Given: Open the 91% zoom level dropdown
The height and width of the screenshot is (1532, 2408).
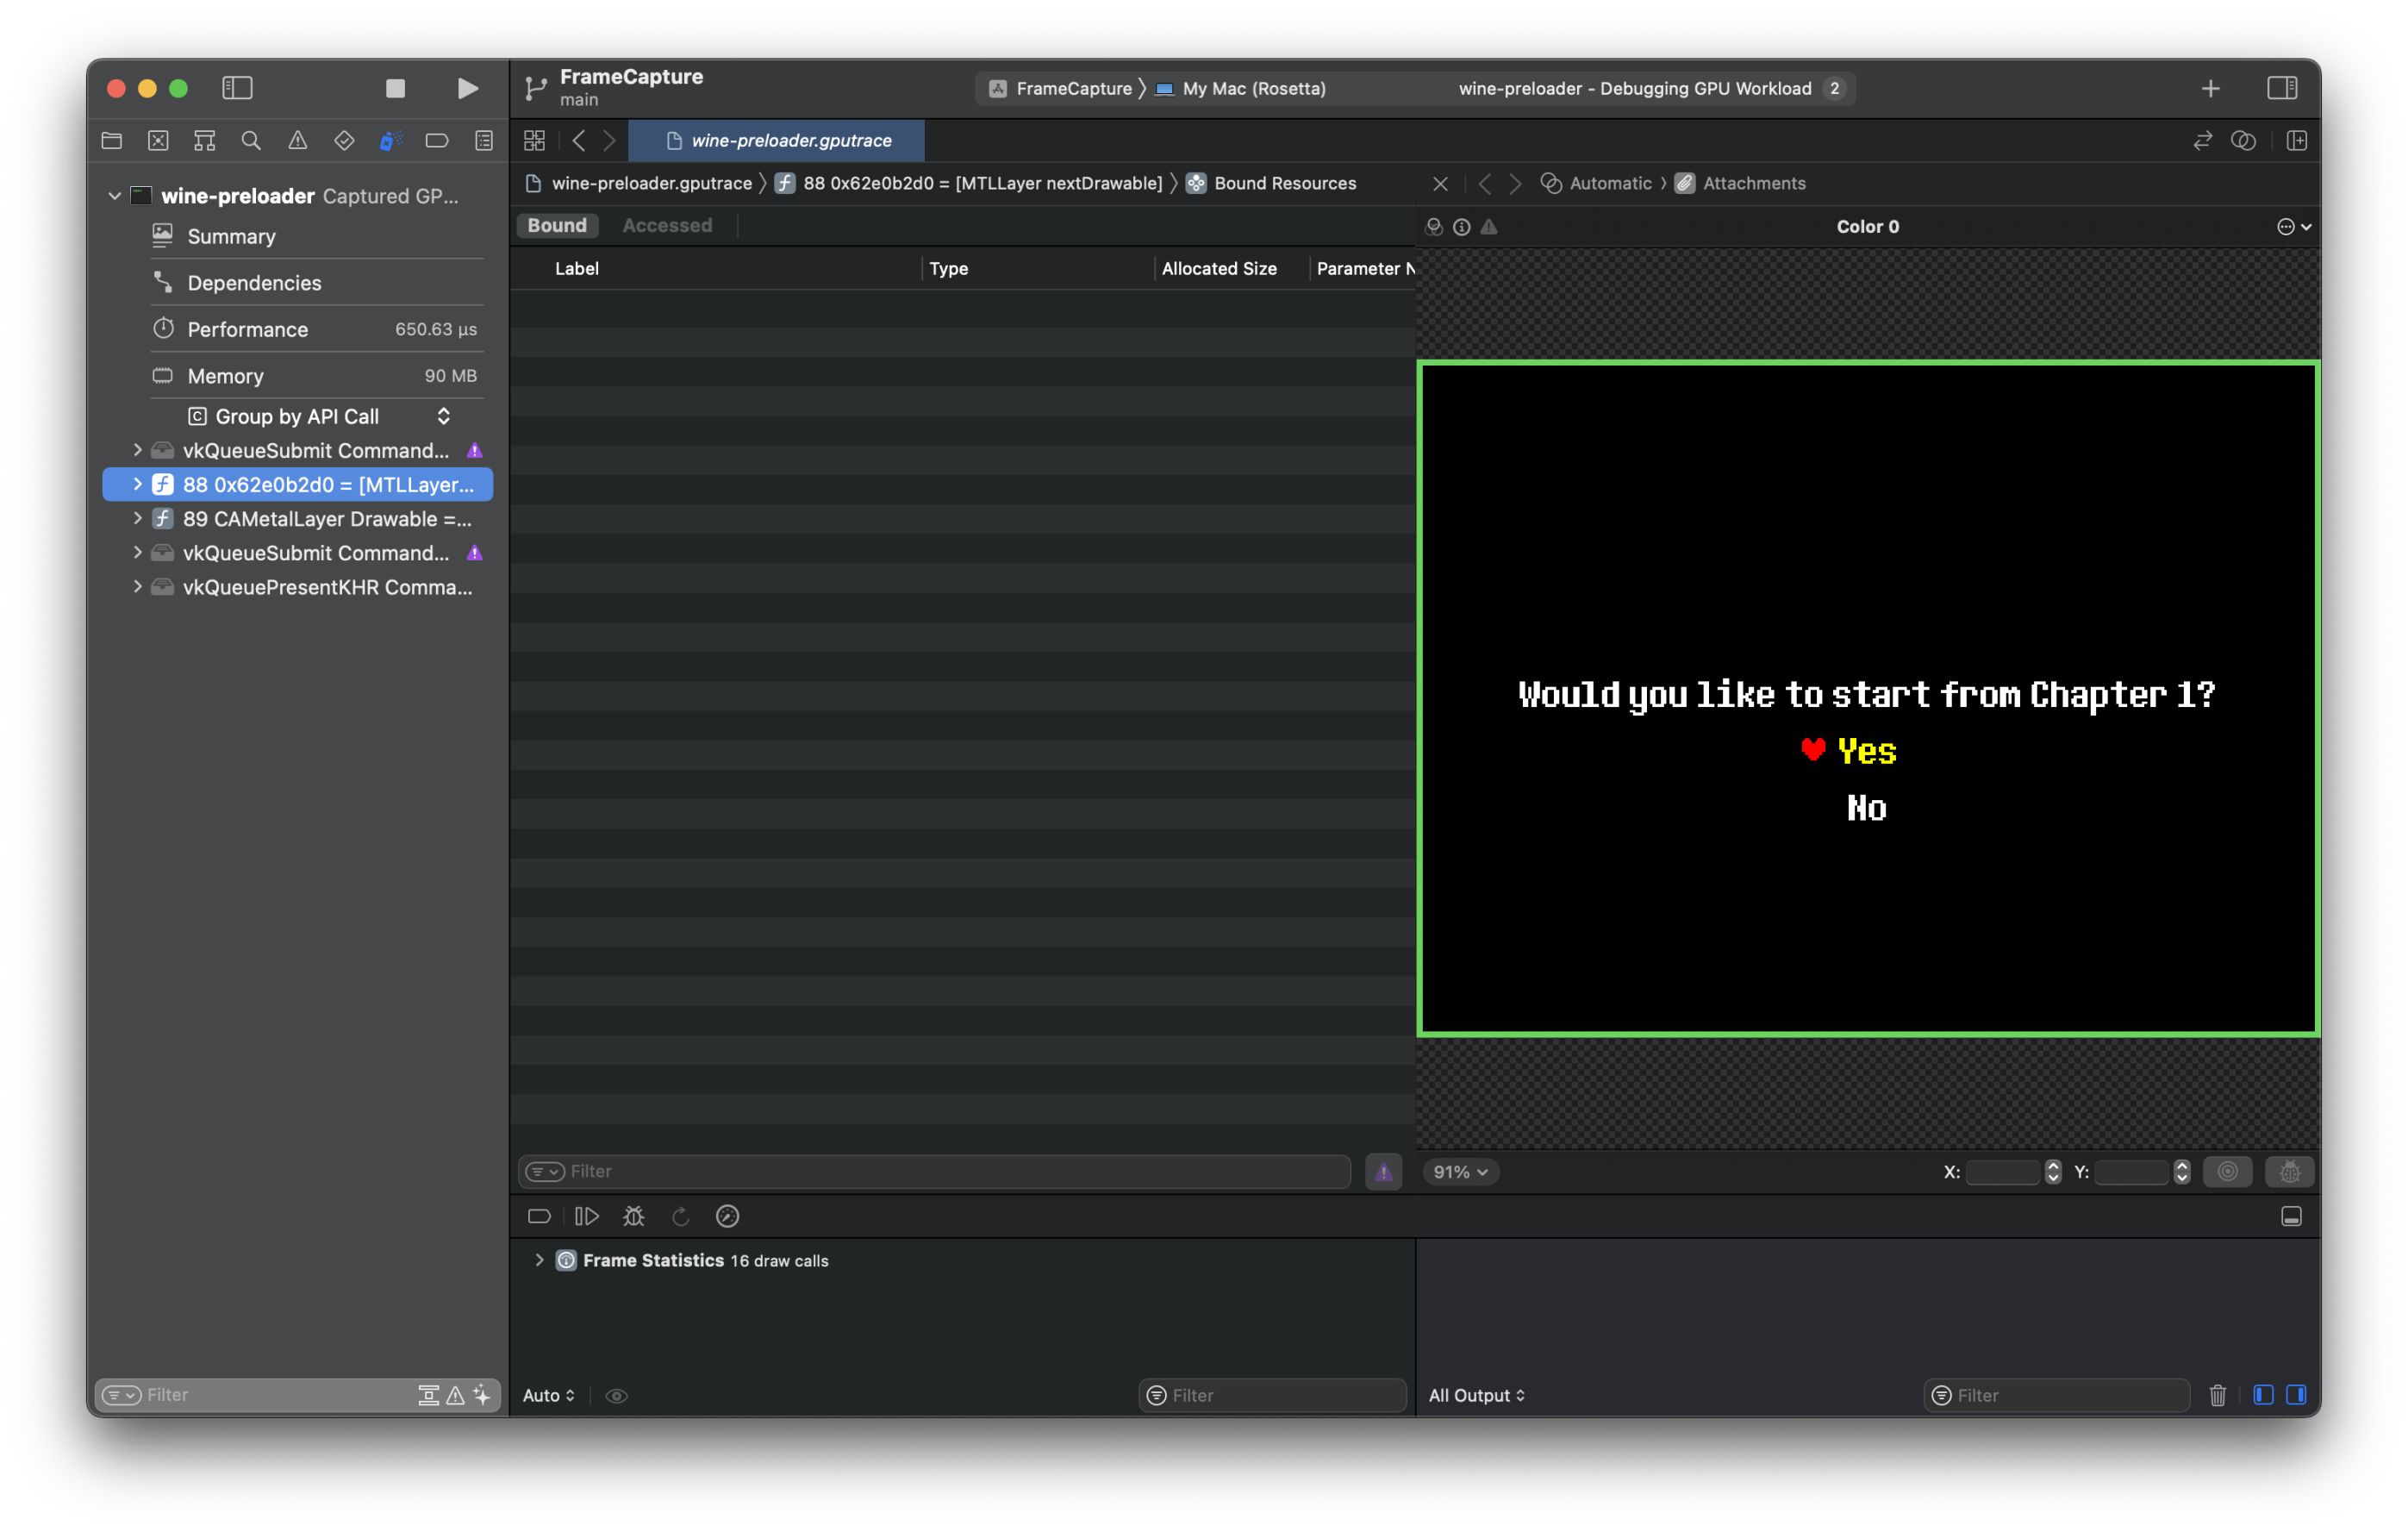Looking at the screenshot, I should [1460, 1172].
